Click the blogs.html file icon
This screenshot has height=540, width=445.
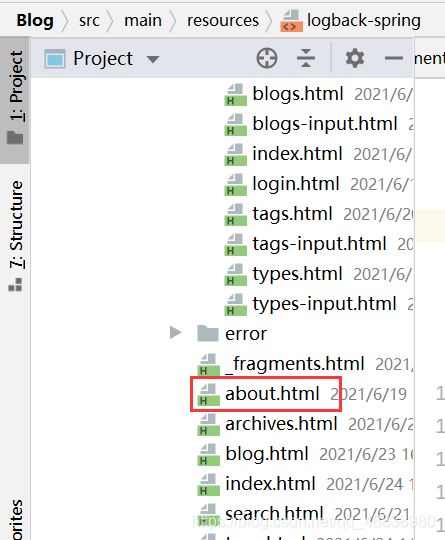click(x=236, y=94)
